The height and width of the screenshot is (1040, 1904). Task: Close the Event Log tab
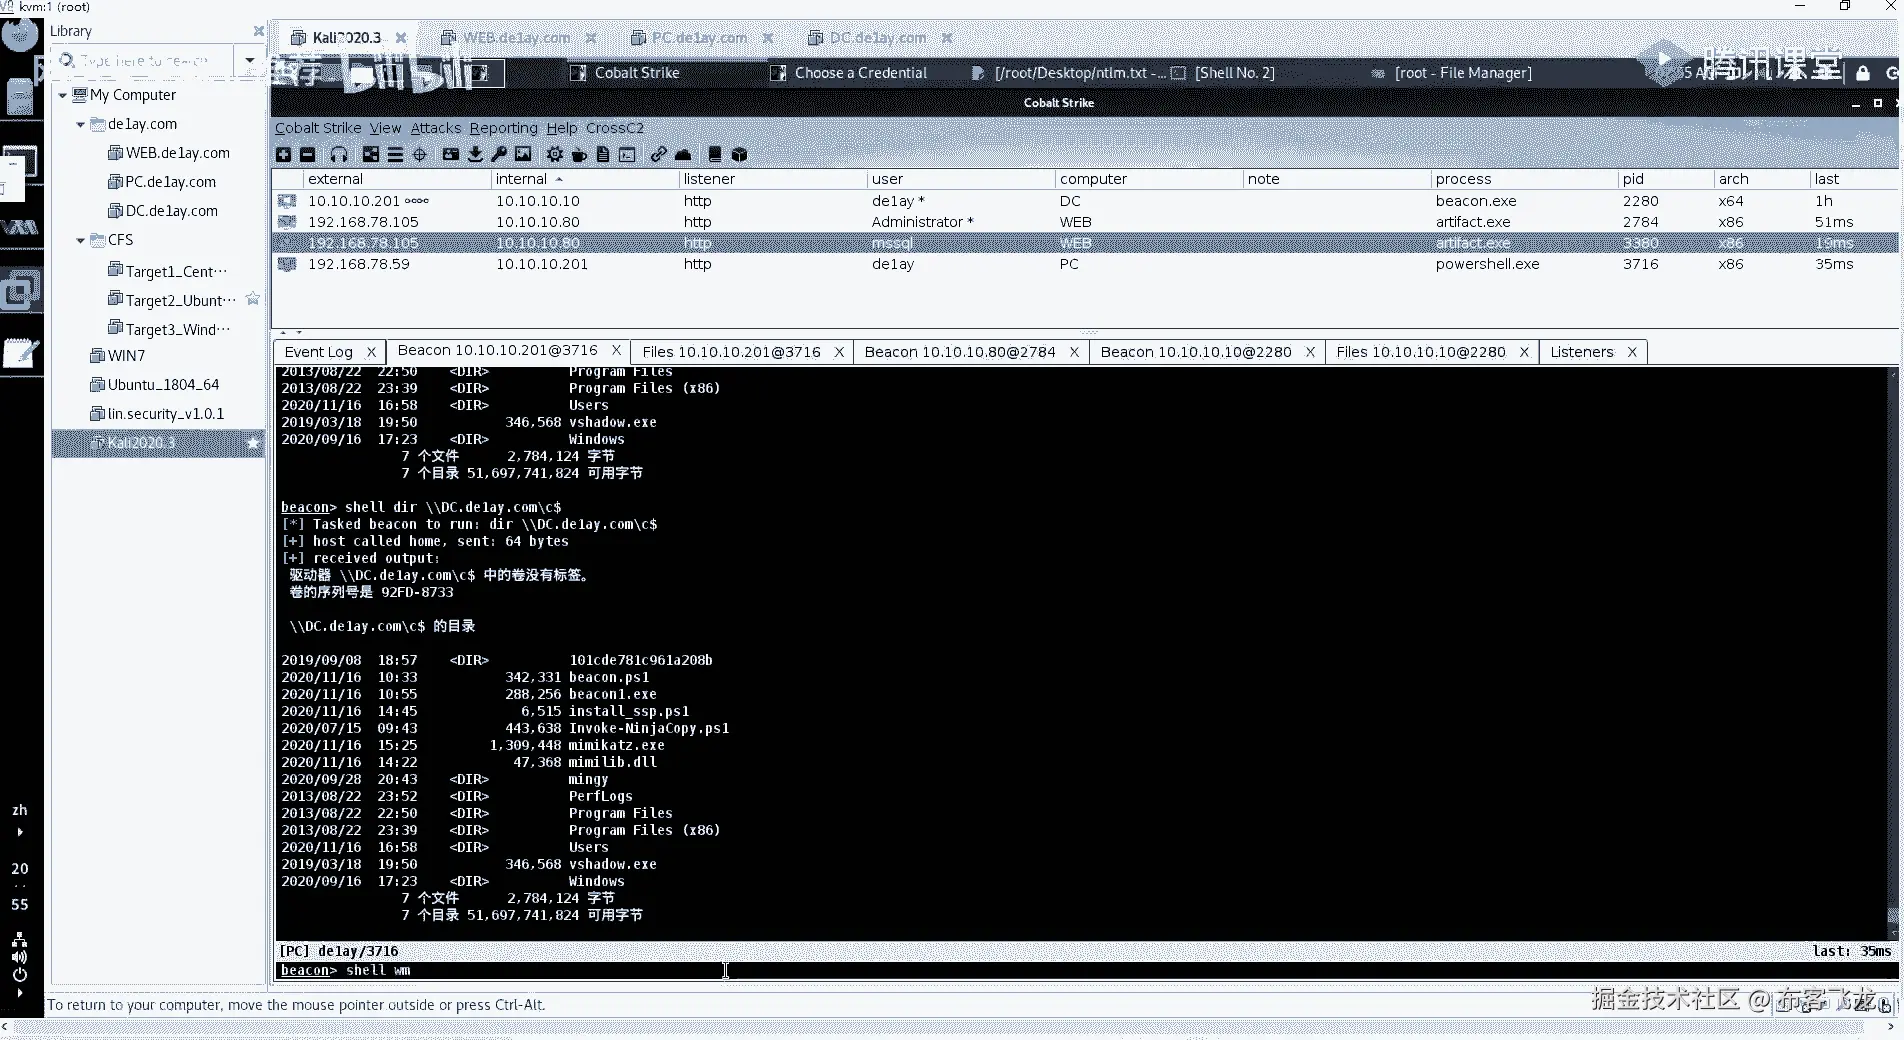coord(371,352)
